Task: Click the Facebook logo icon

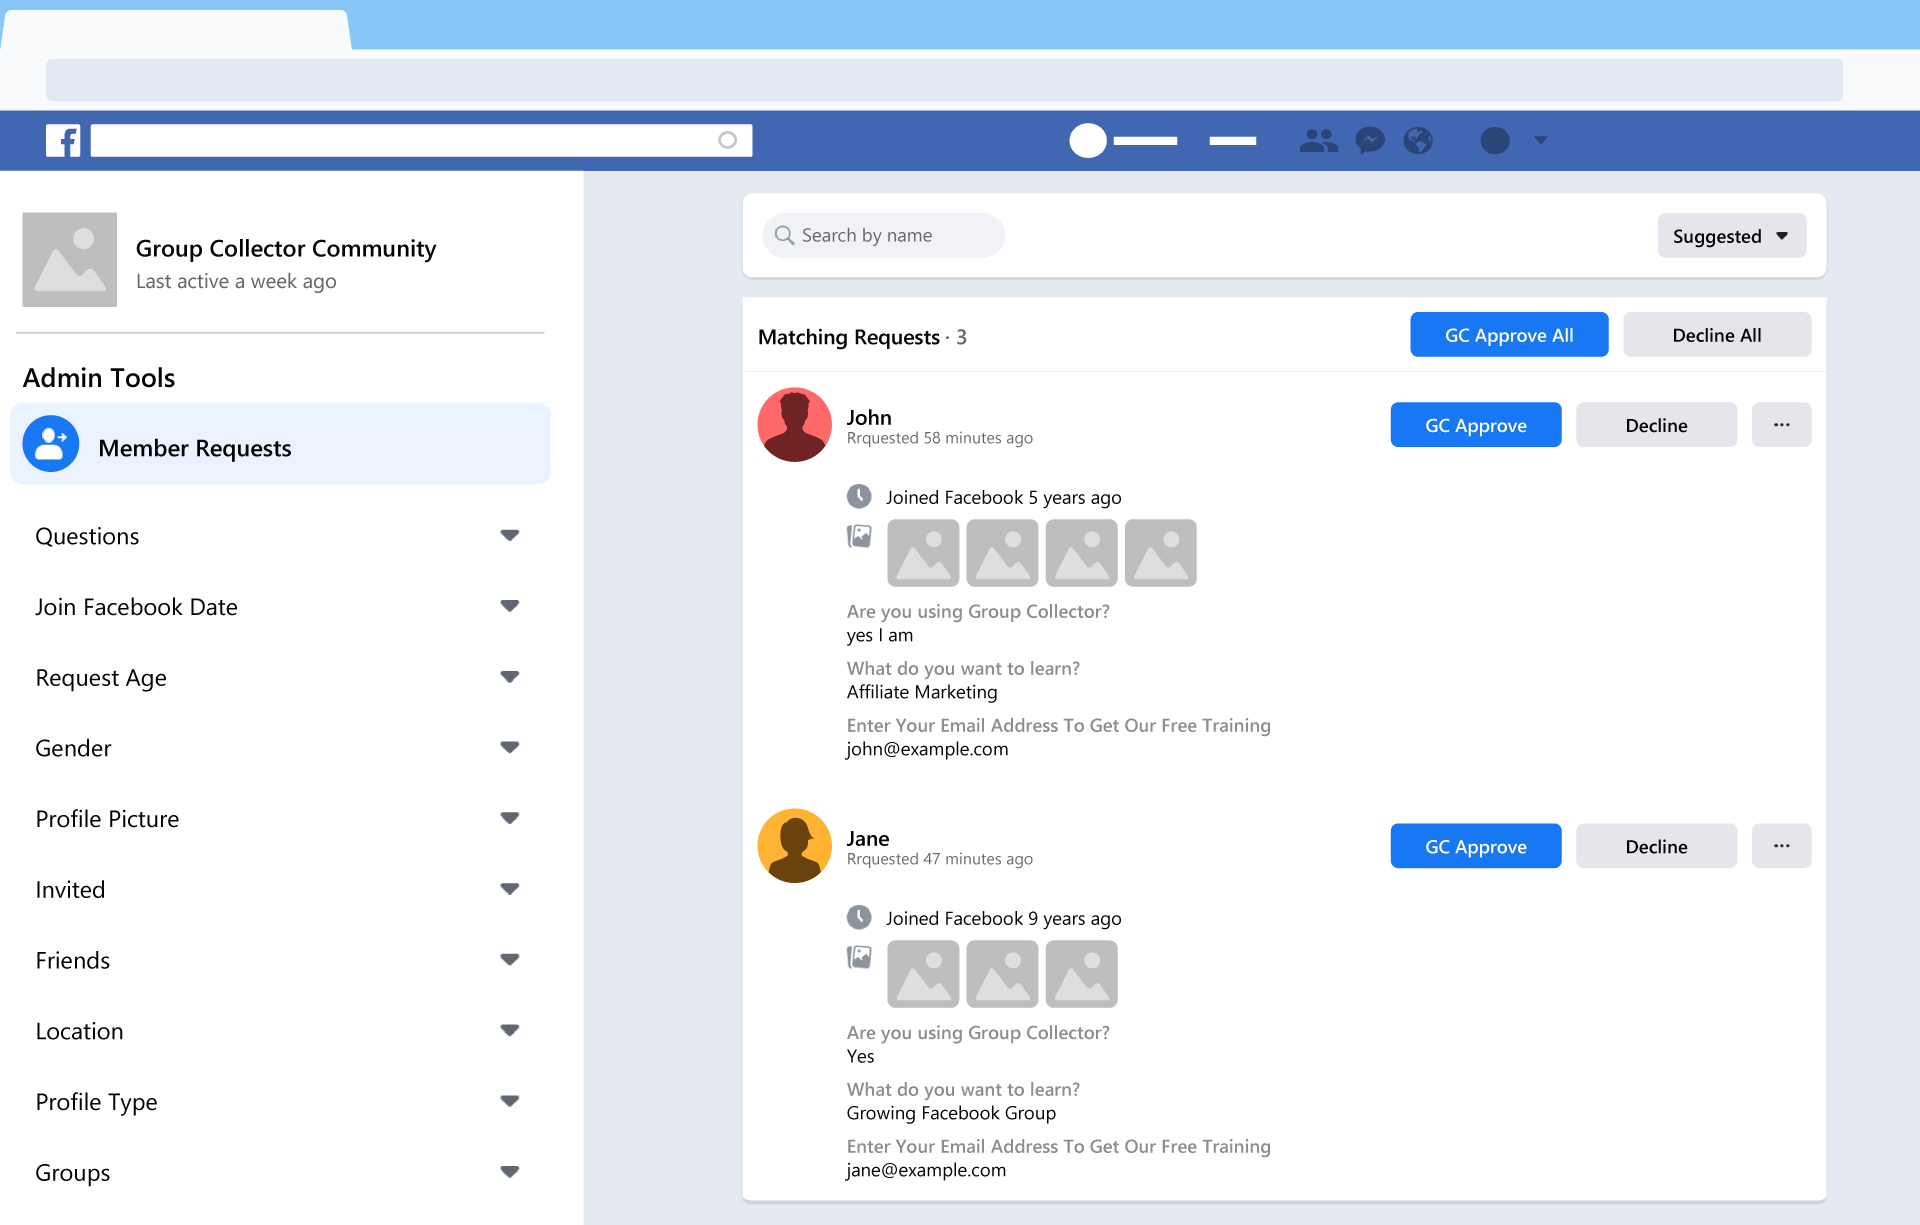Action: pyautogui.click(x=63, y=140)
